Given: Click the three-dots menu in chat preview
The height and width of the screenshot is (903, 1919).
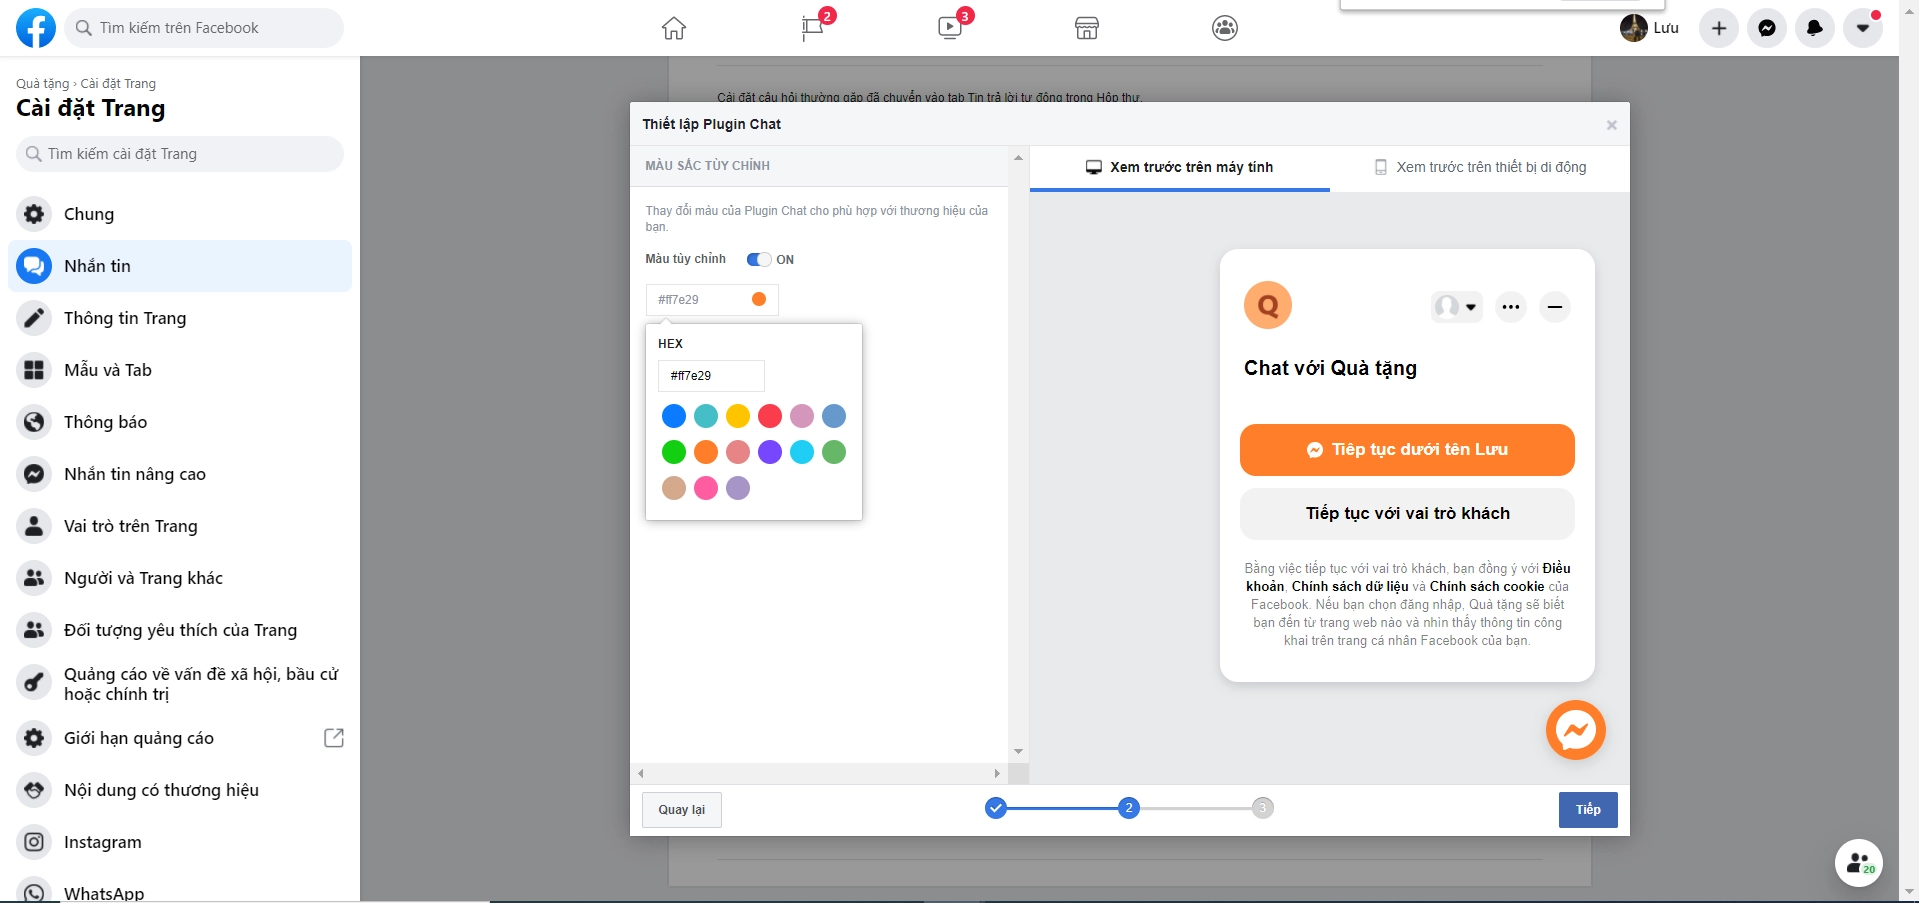Looking at the screenshot, I should coord(1511,307).
